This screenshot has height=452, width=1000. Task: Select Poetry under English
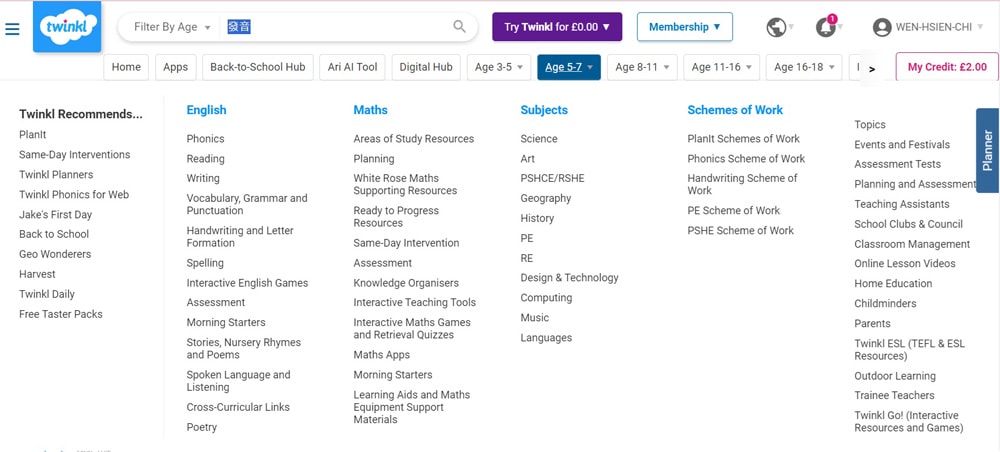click(x=202, y=427)
